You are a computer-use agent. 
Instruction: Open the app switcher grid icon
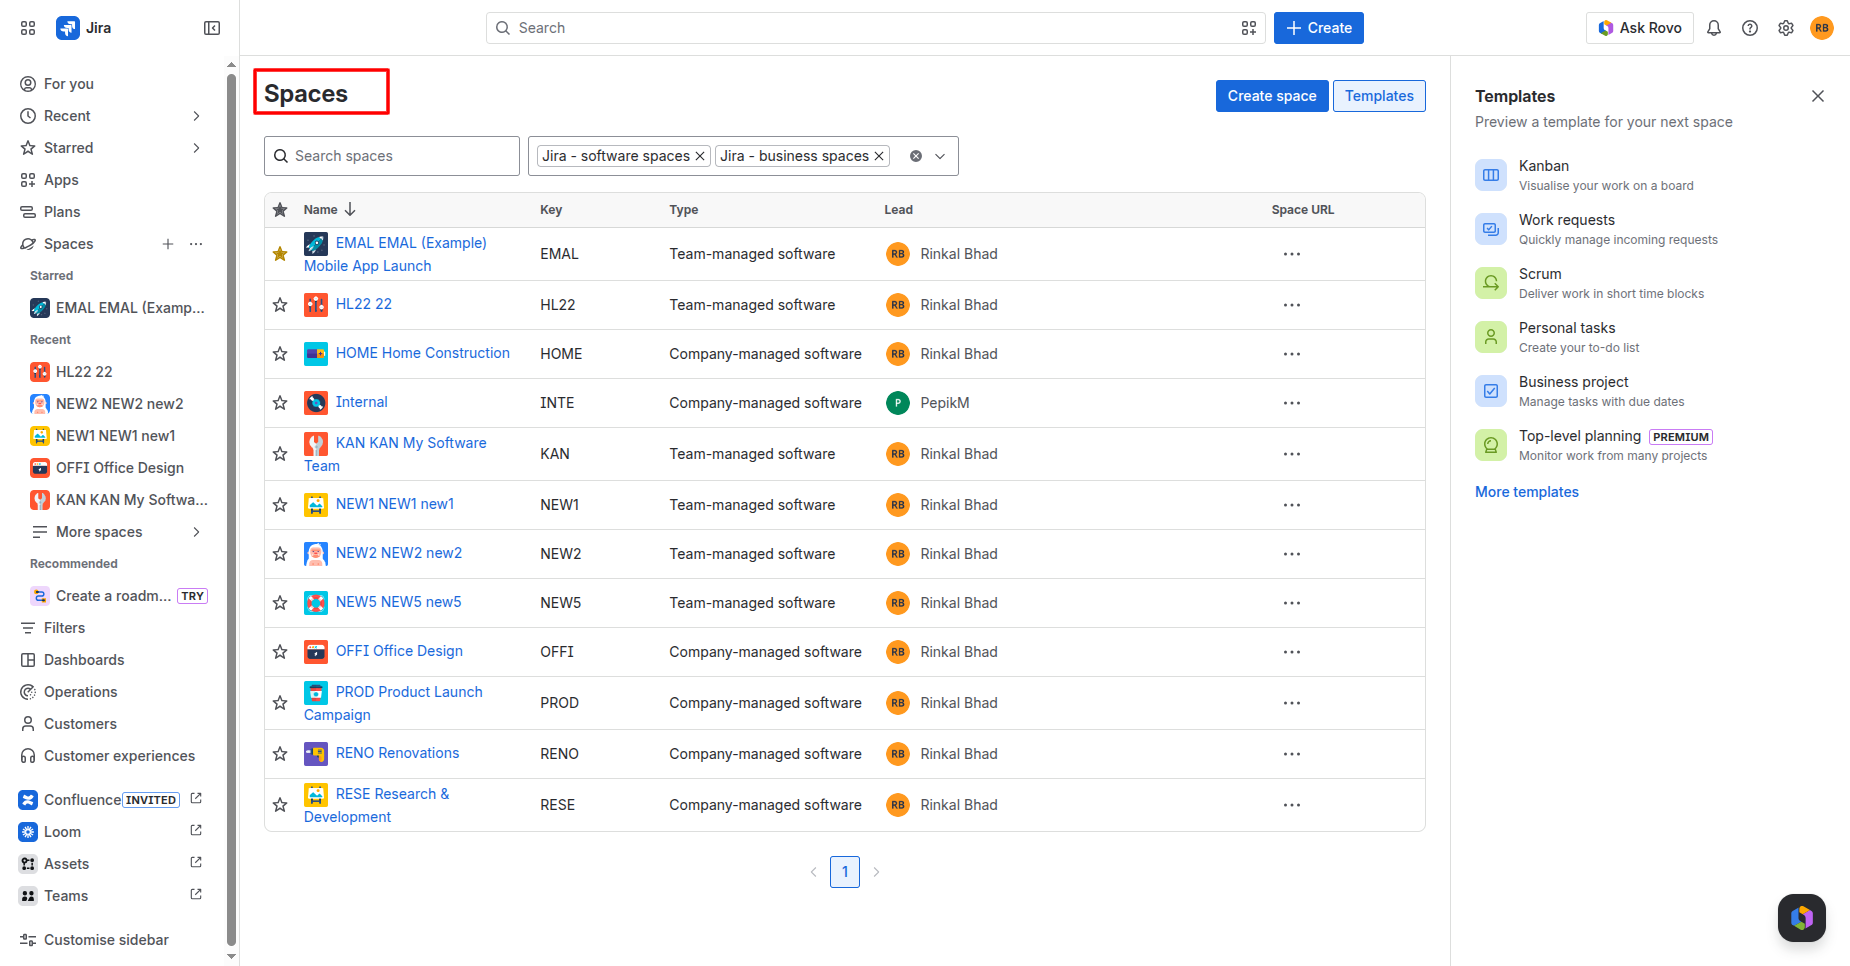pos(28,28)
